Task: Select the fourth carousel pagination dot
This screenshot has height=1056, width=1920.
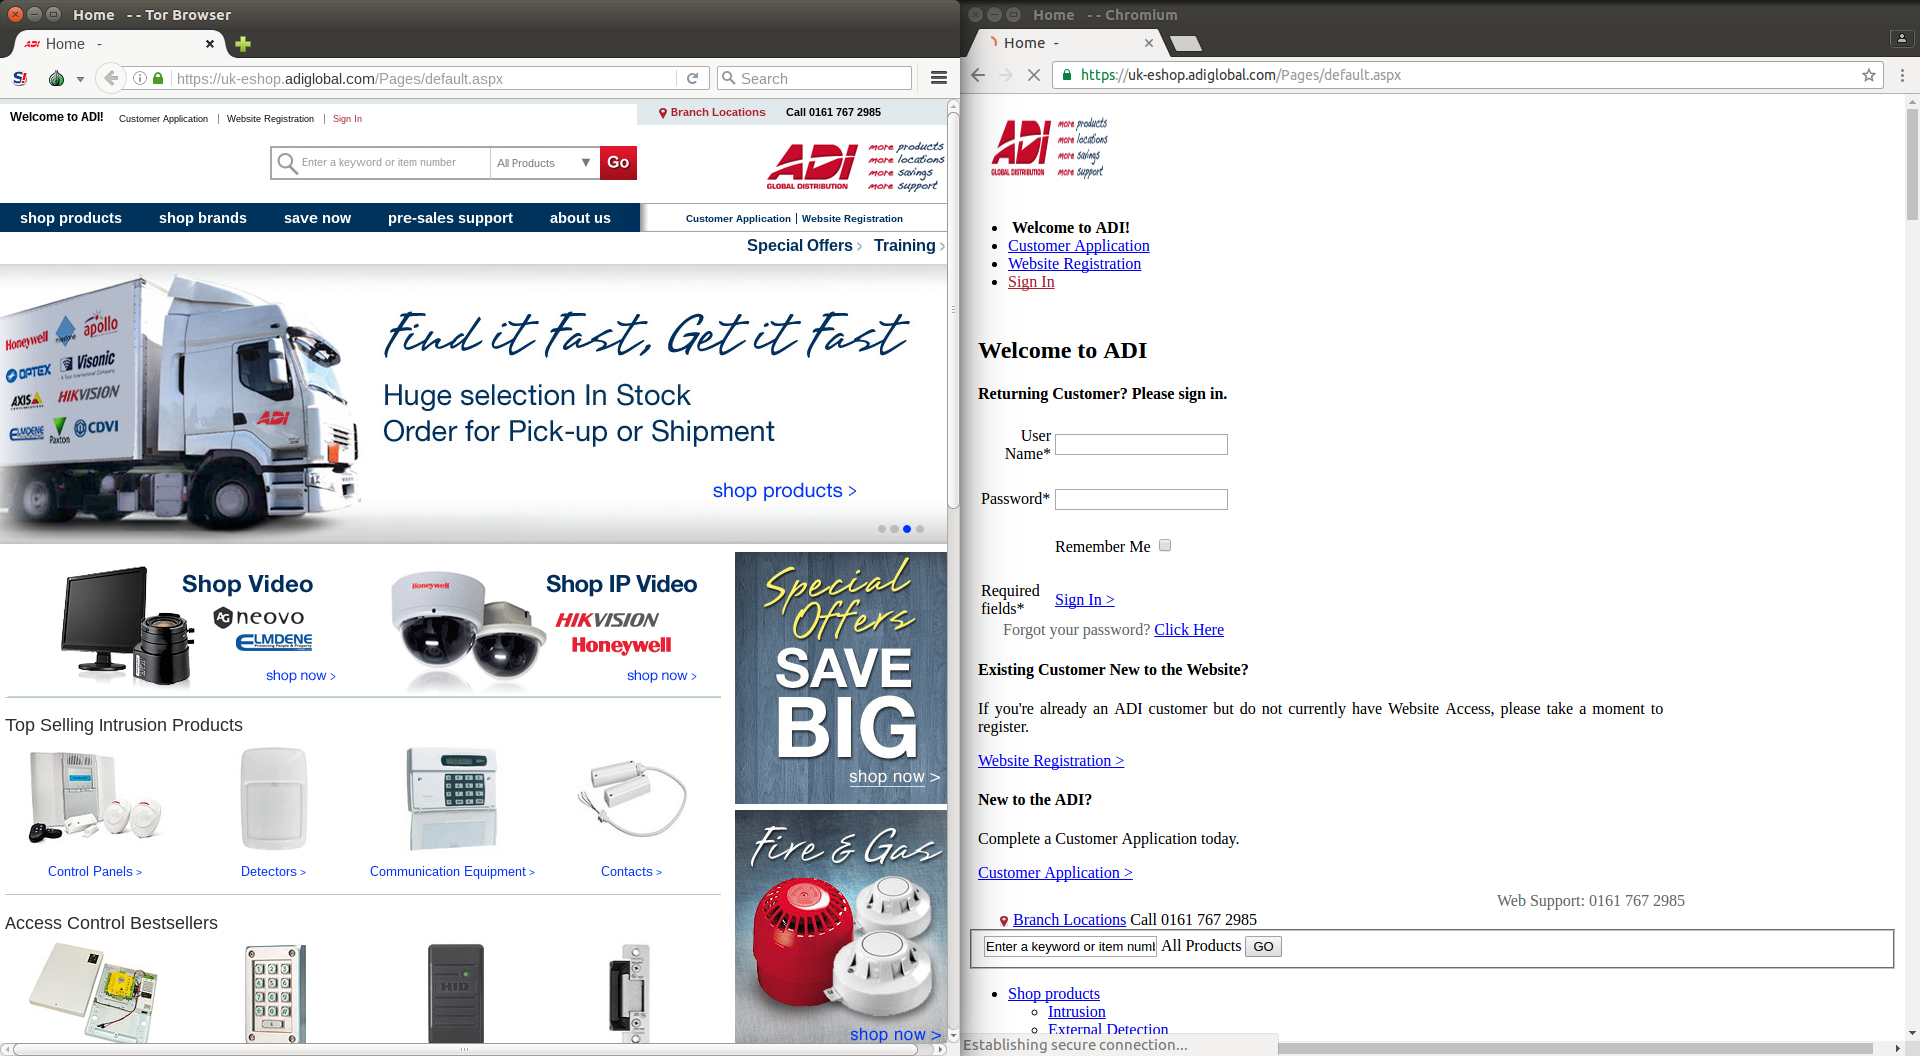Action: point(920,529)
